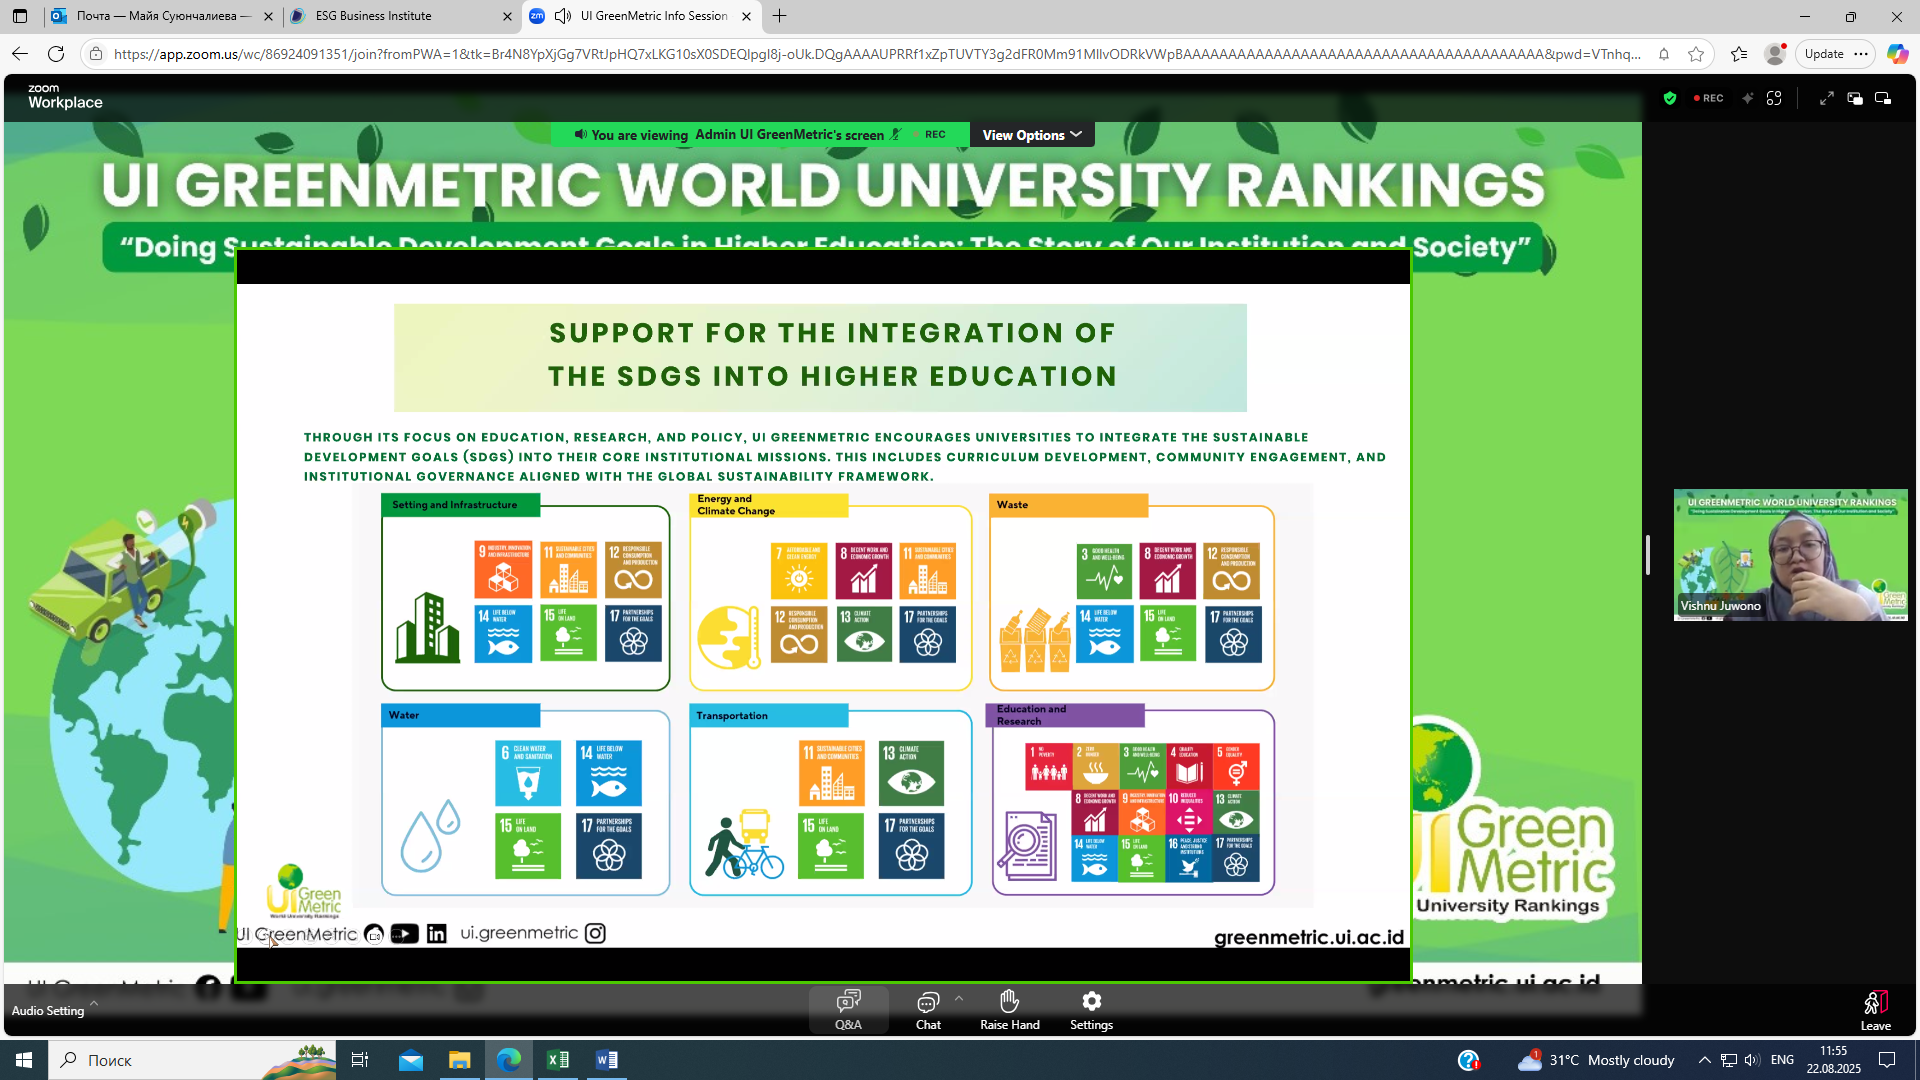Viewport: 1920px width, 1080px height.
Task: Select the UI GreenMetric Info Session tab
Action: [x=641, y=16]
